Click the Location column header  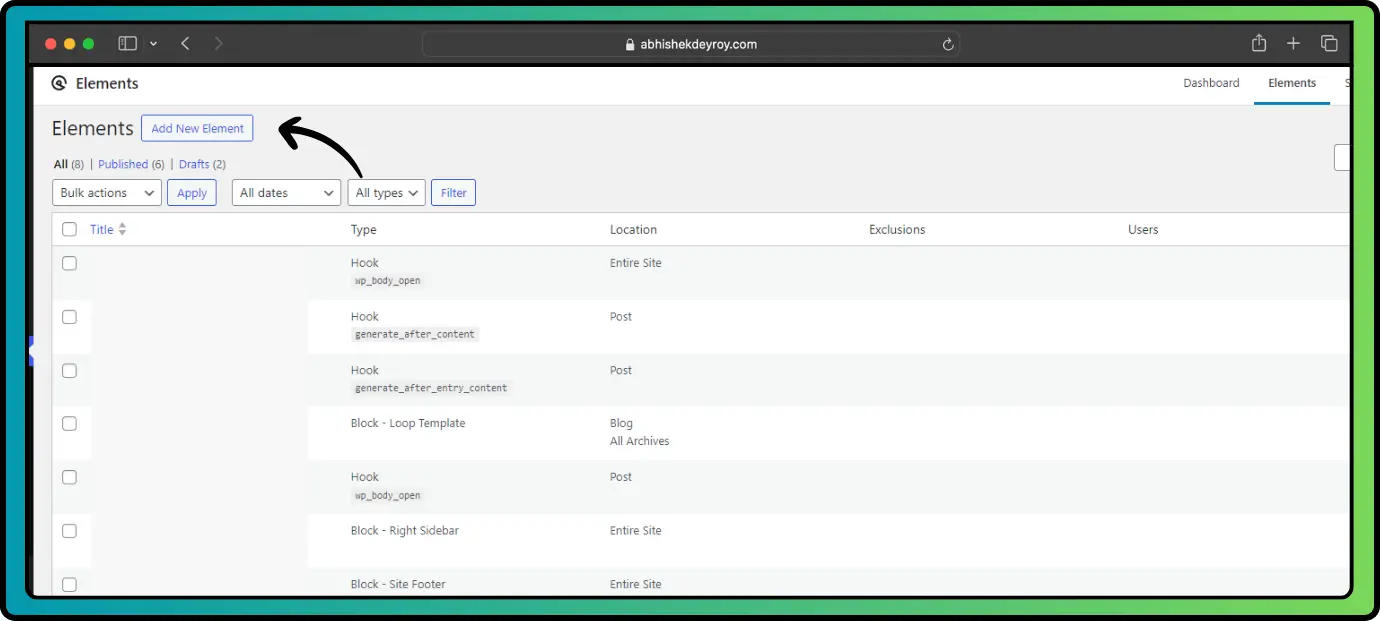633,229
